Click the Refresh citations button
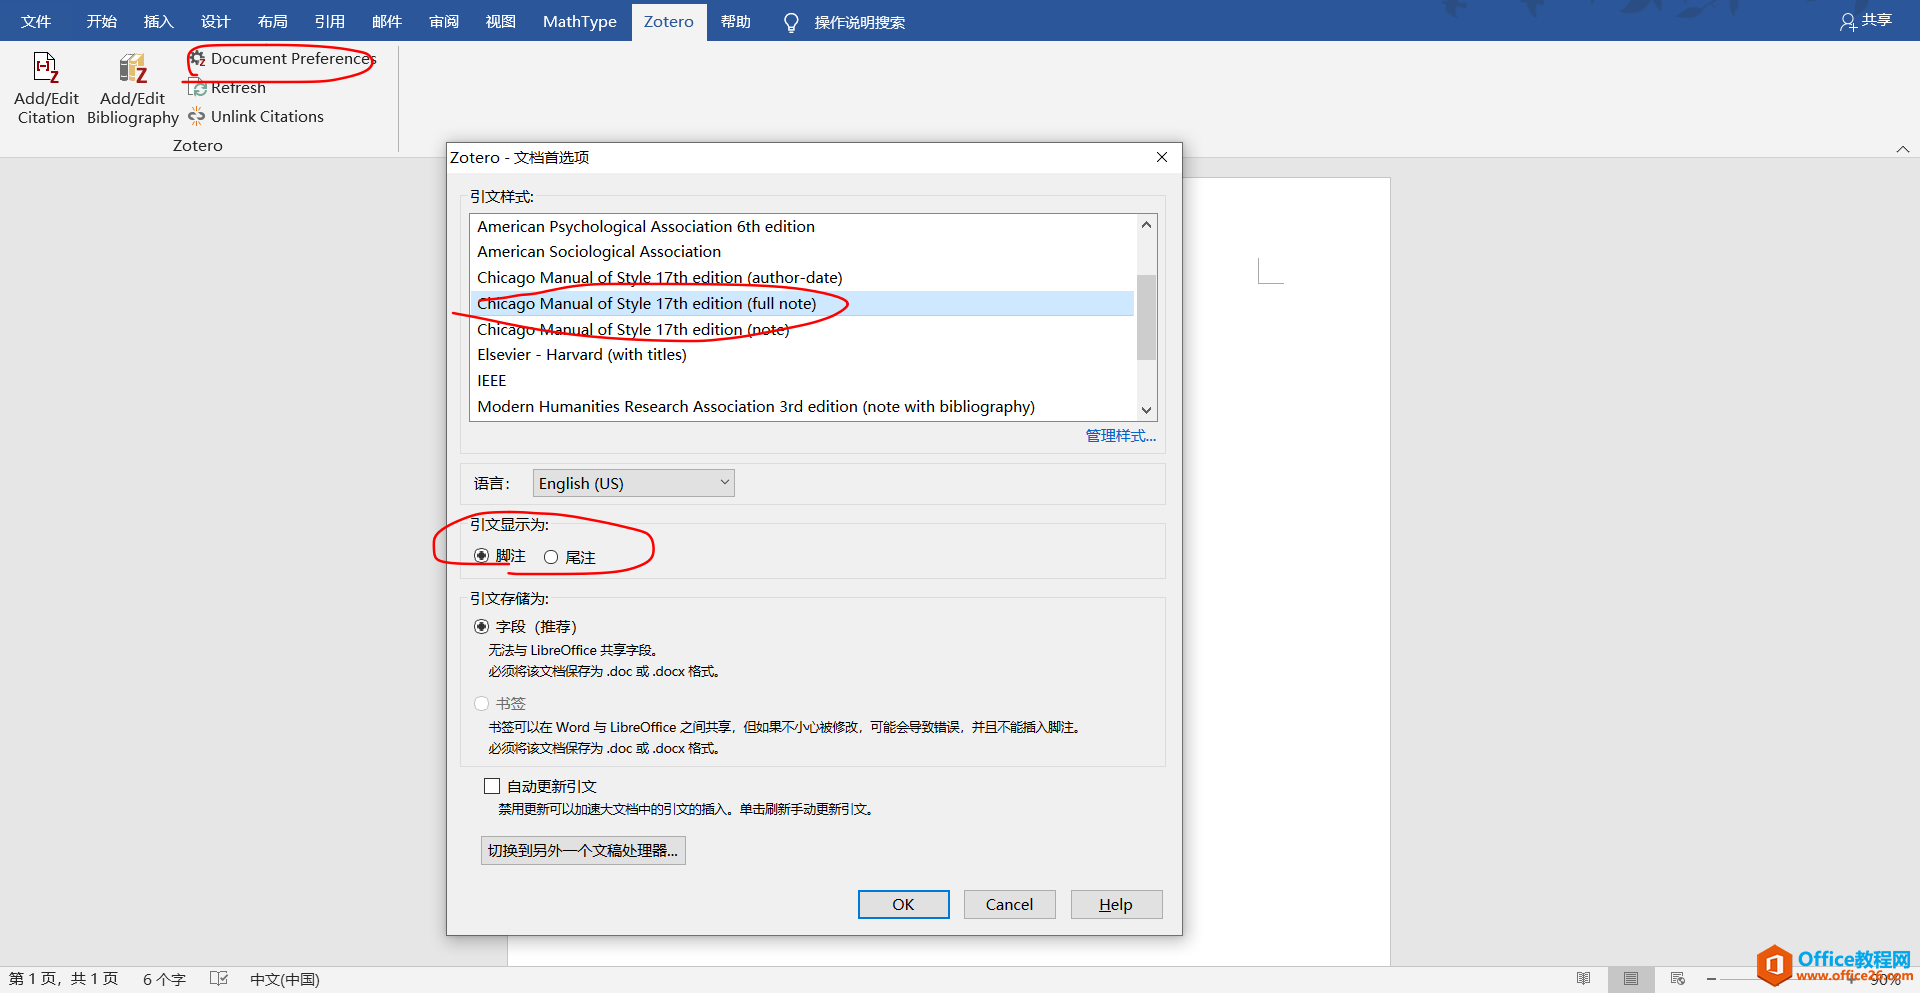Image resolution: width=1920 pixels, height=993 pixels. click(x=227, y=88)
